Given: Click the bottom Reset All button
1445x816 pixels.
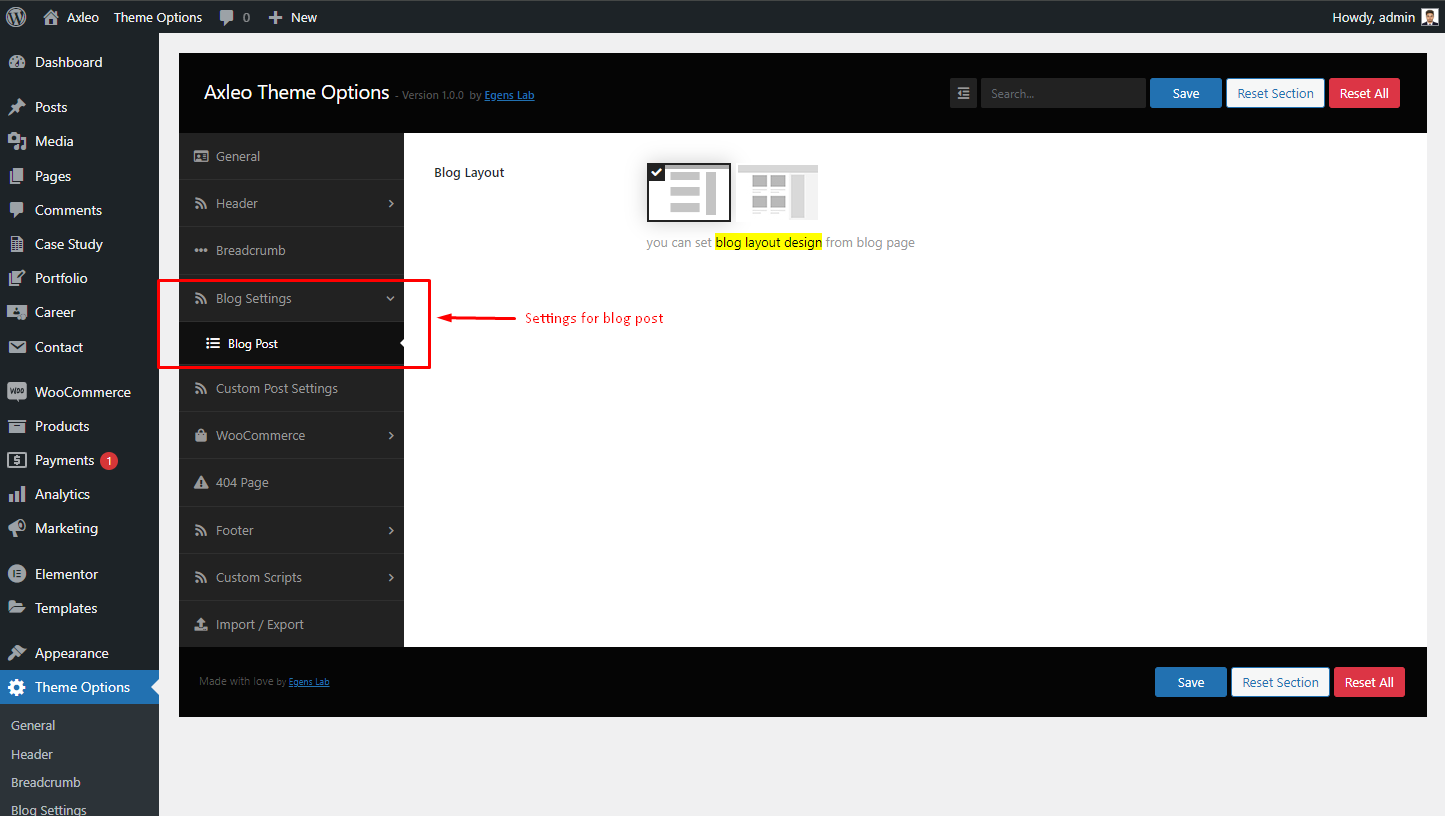Looking at the screenshot, I should point(1369,682).
